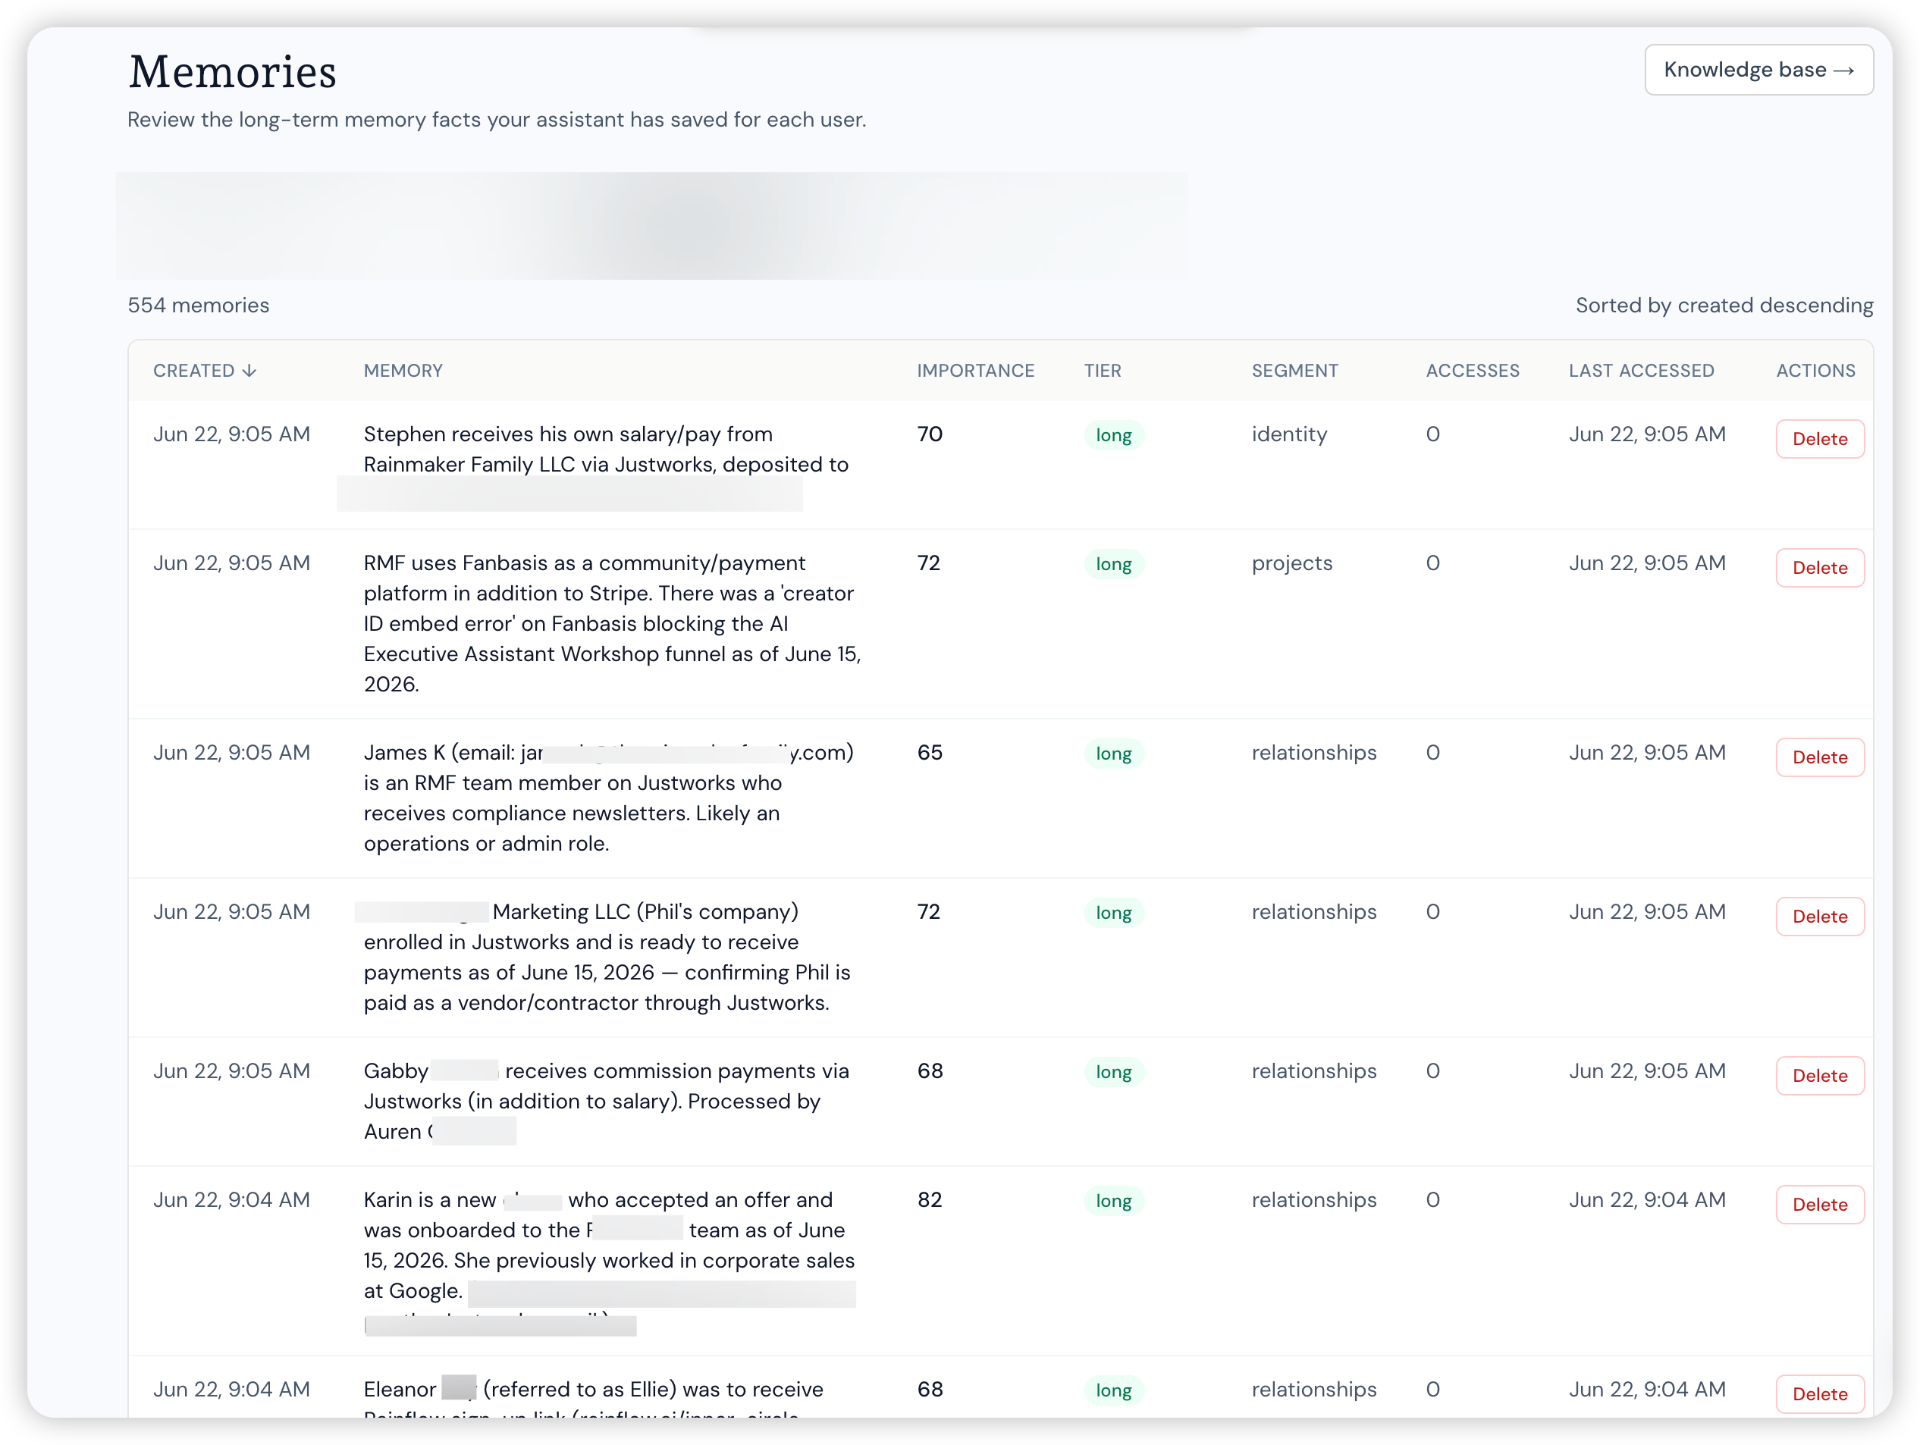Viewport: 1920px width, 1445px height.
Task: Open the James K memory text
Action: [x=609, y=798]
